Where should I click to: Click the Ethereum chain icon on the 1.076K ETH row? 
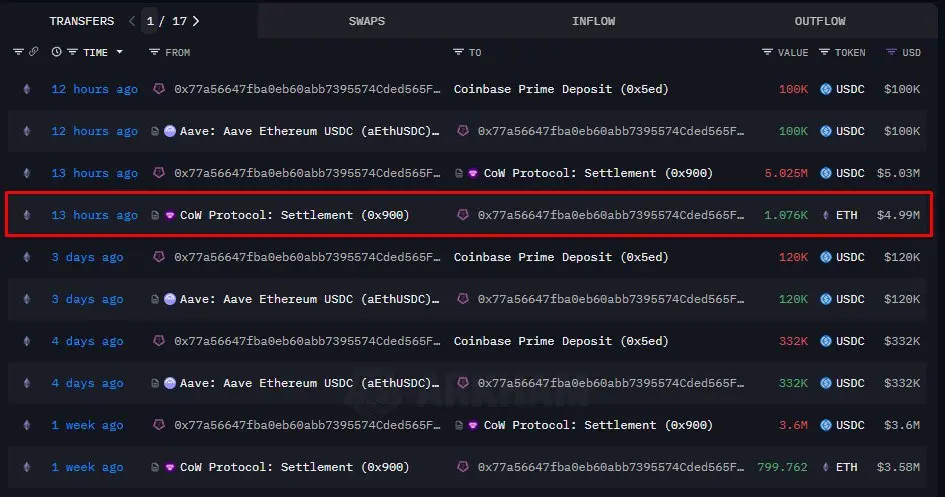pyautogui.click(x=27, y=215)
